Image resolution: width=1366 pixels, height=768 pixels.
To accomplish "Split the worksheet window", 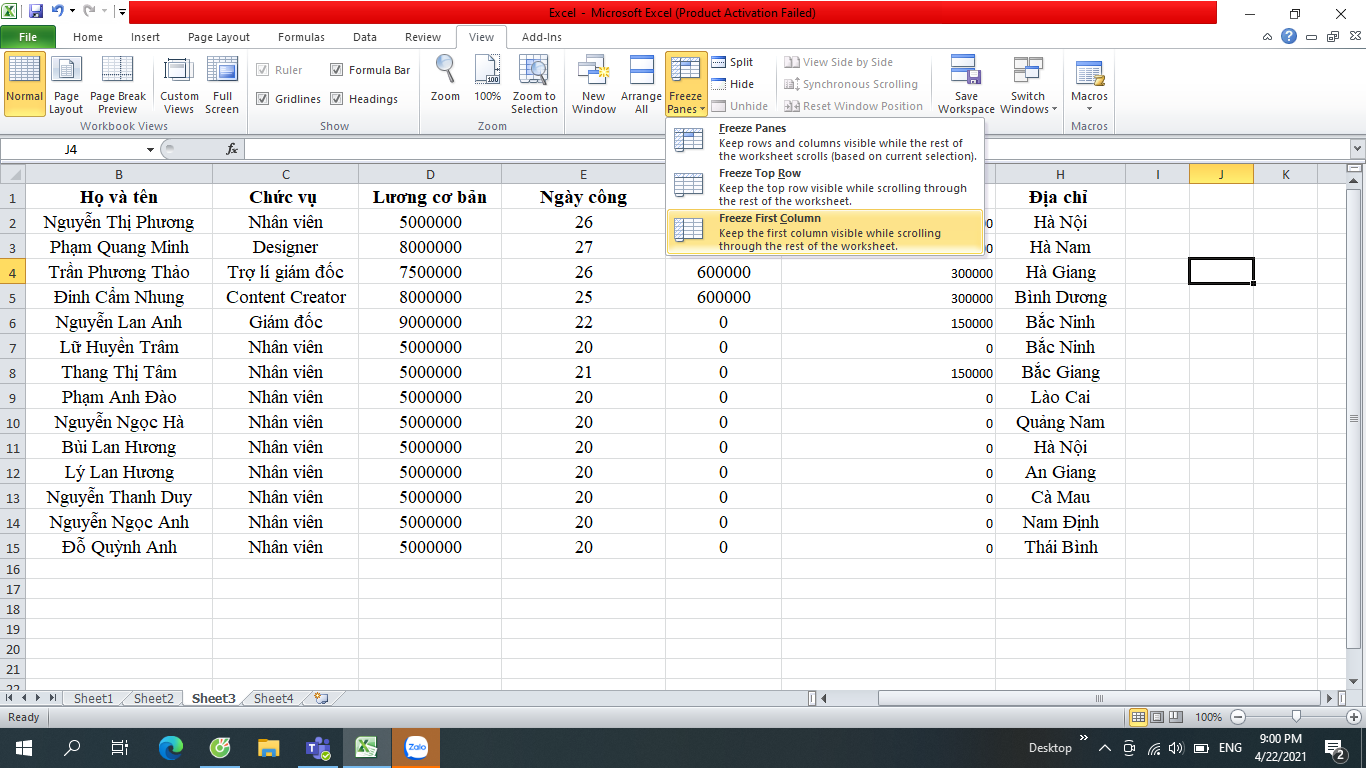I will tap(732, 62).
